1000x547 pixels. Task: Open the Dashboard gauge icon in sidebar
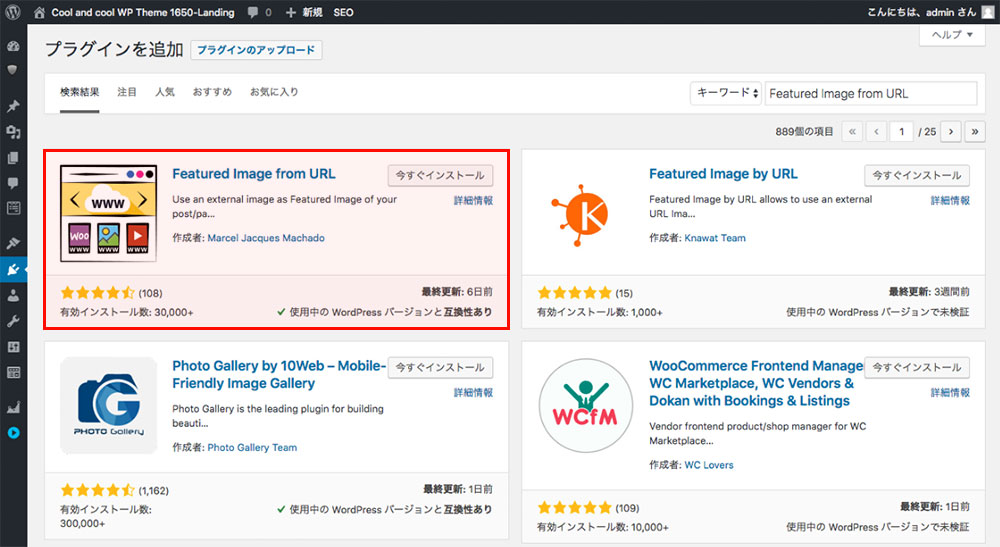(x=13, y=46)
